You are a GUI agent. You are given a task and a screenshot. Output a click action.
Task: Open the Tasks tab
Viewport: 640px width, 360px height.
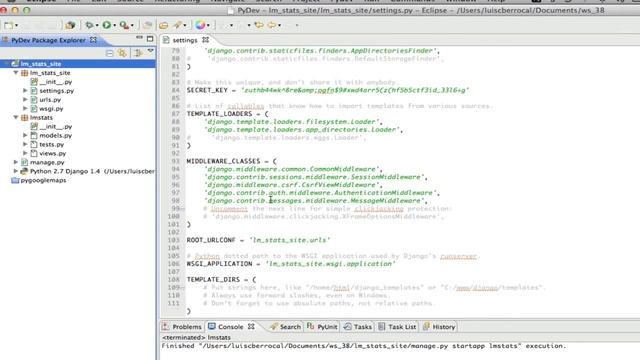tap(358, 327)
